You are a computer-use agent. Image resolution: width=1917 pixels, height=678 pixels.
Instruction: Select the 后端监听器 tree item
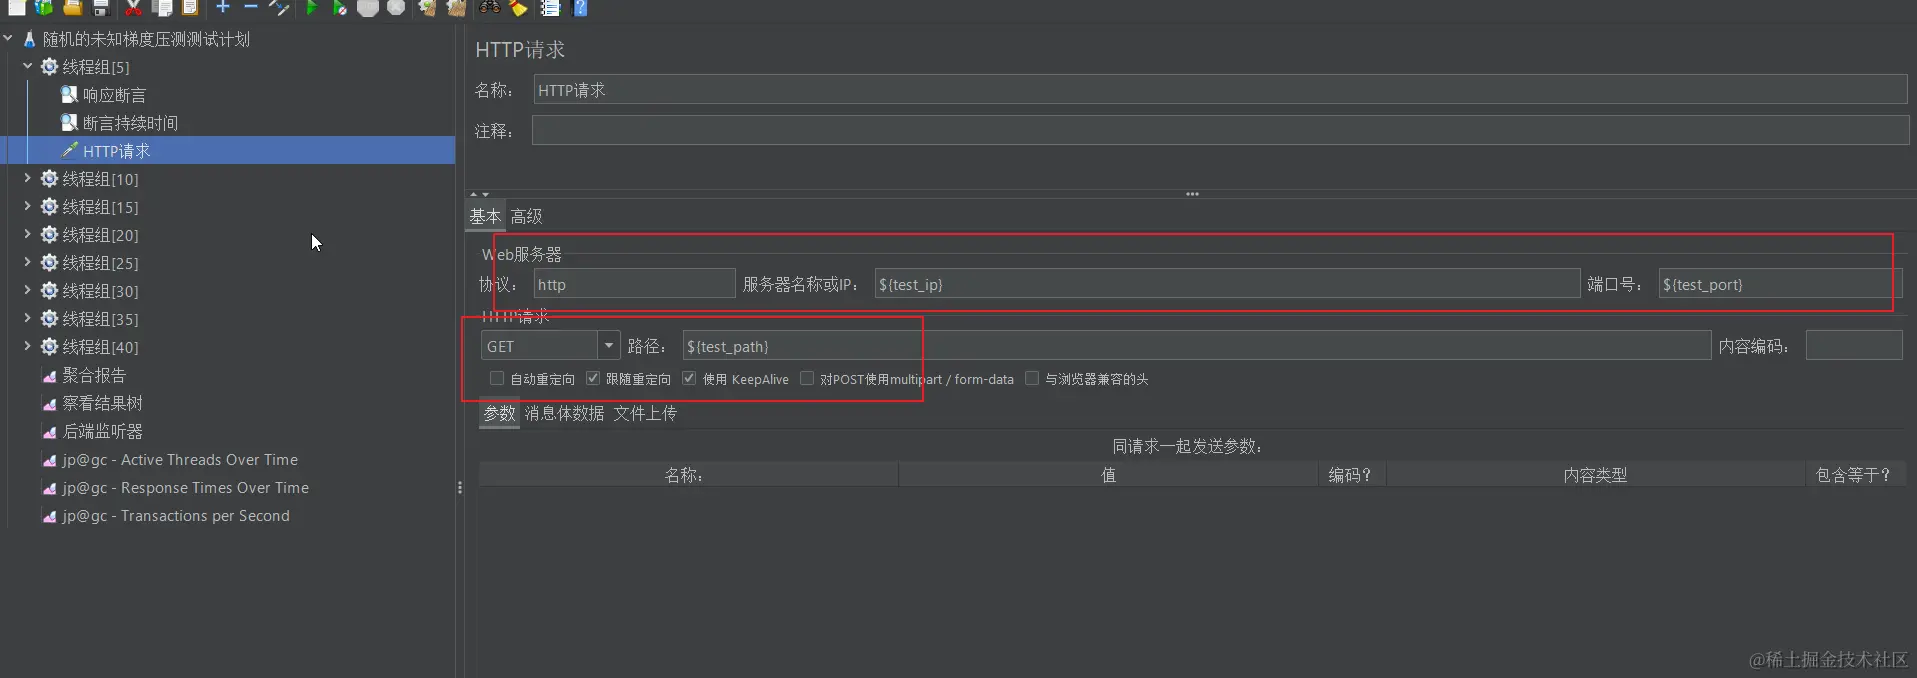[102, 431]
